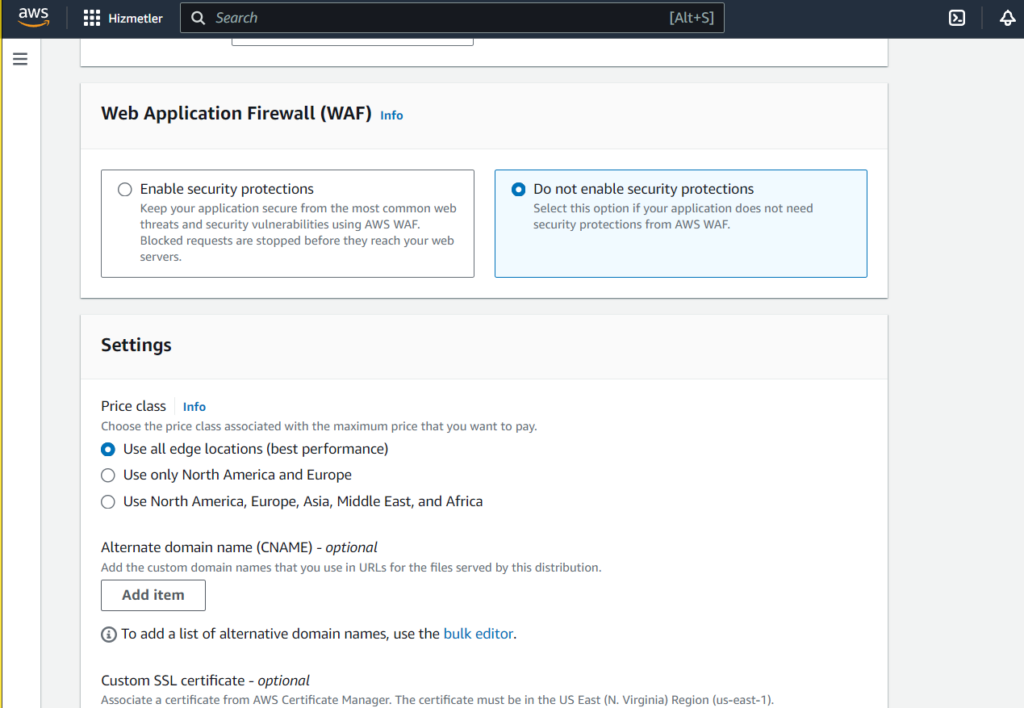Choose Use all edge locations option
Viewport: 1024px width, 708px height.
[x=108, y=449]
